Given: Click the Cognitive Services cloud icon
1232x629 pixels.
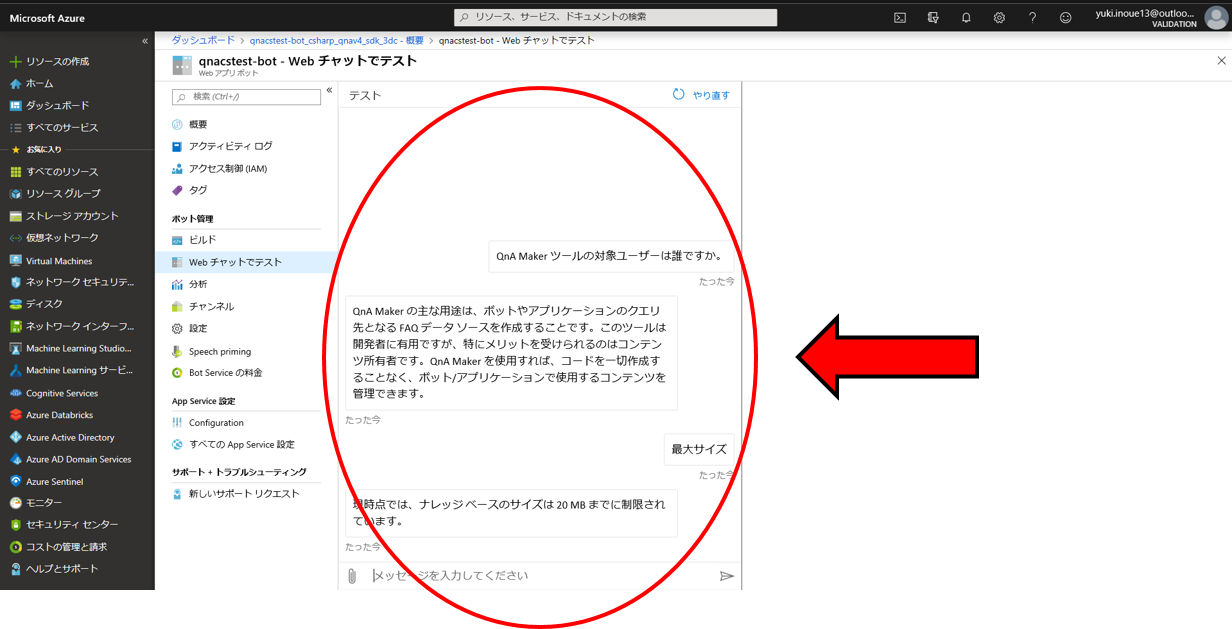Looking at the screenshot, I should point(15,393).
